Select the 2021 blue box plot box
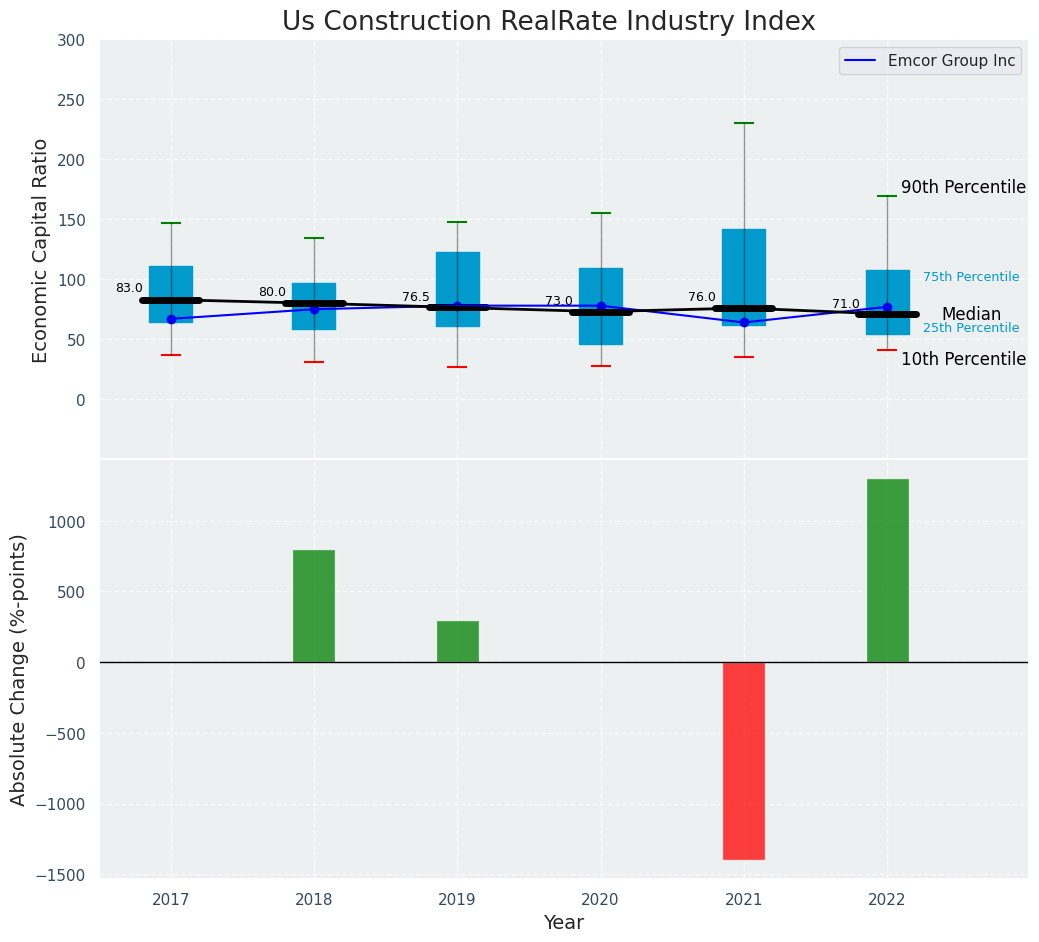1039x942 pixels. [x=744, y=278]
